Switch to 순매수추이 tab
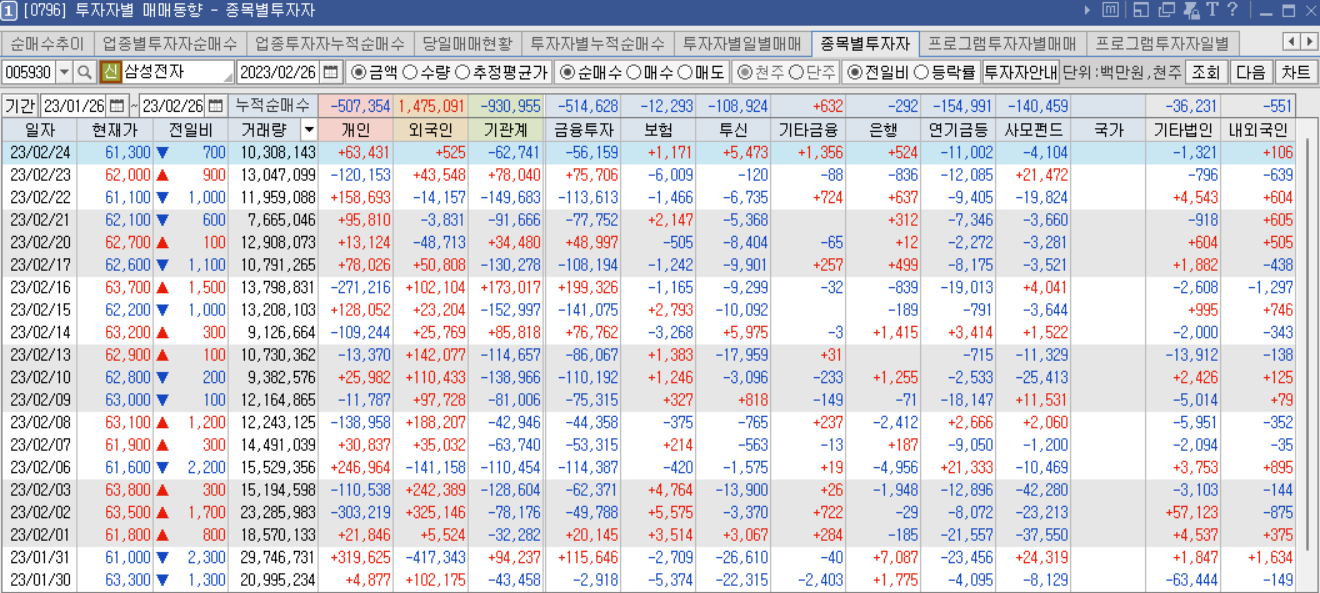The height and width of the screenshot is (593, 1320). (x=48, y=44)
